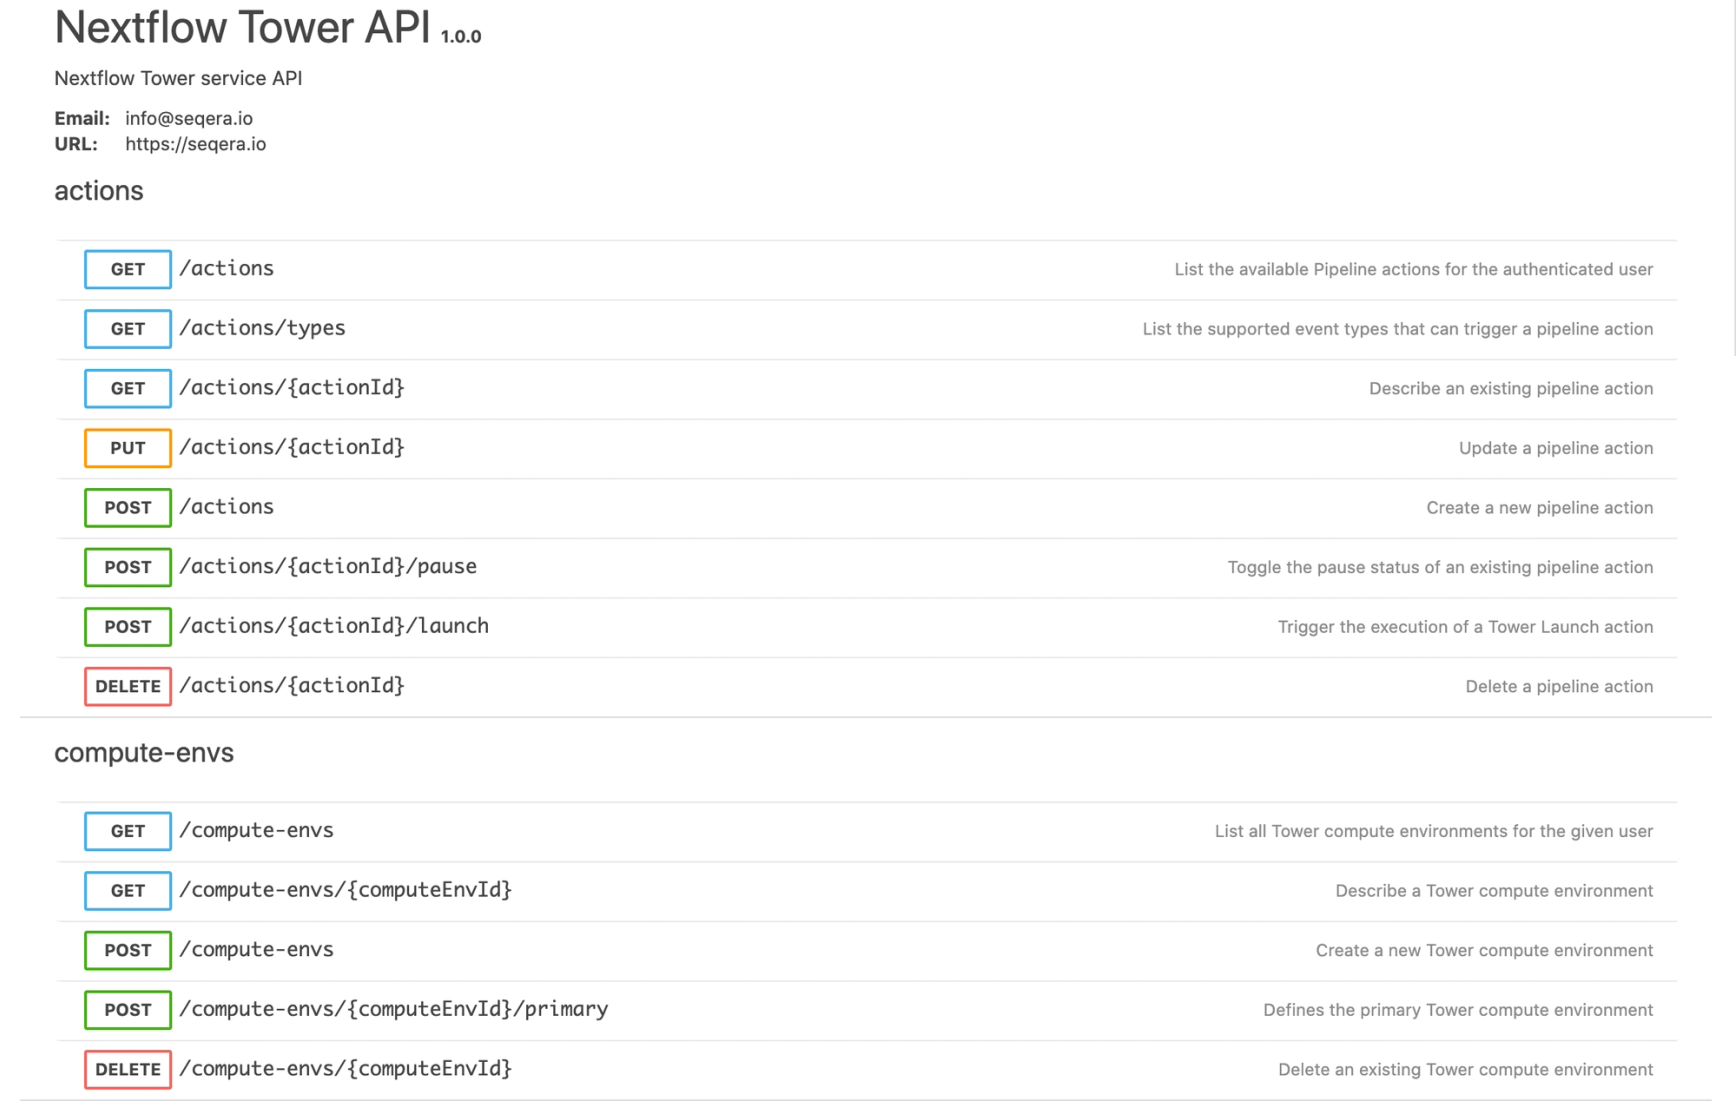Click "Defines the primary Tower compute environment" text

coord(1458,1010)
